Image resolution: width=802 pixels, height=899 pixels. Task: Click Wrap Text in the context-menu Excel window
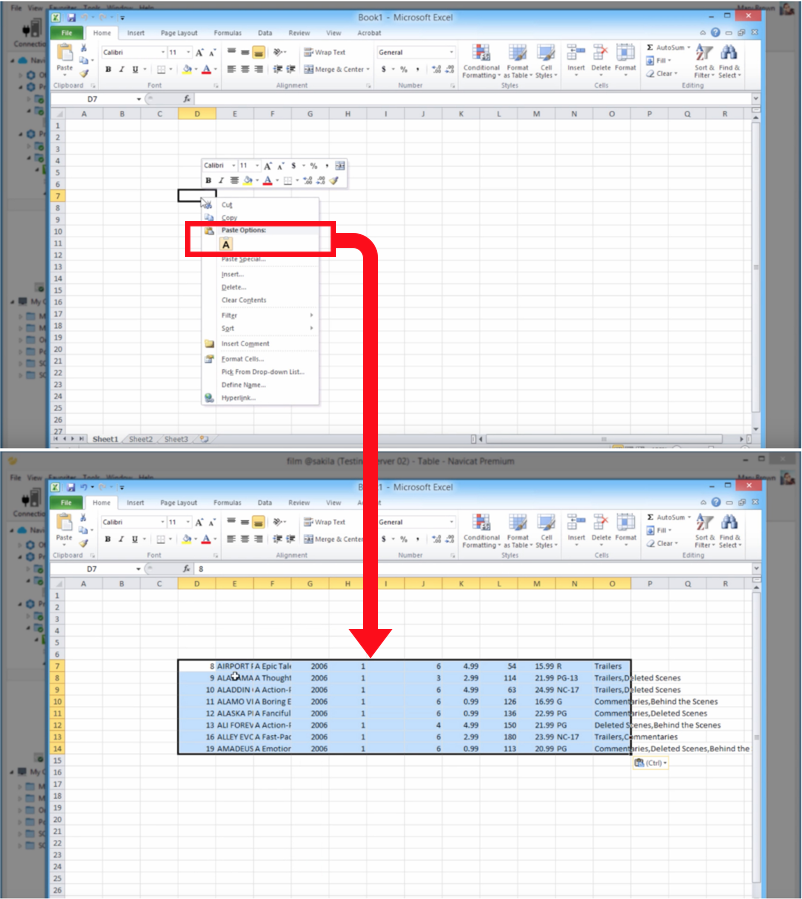324,52
